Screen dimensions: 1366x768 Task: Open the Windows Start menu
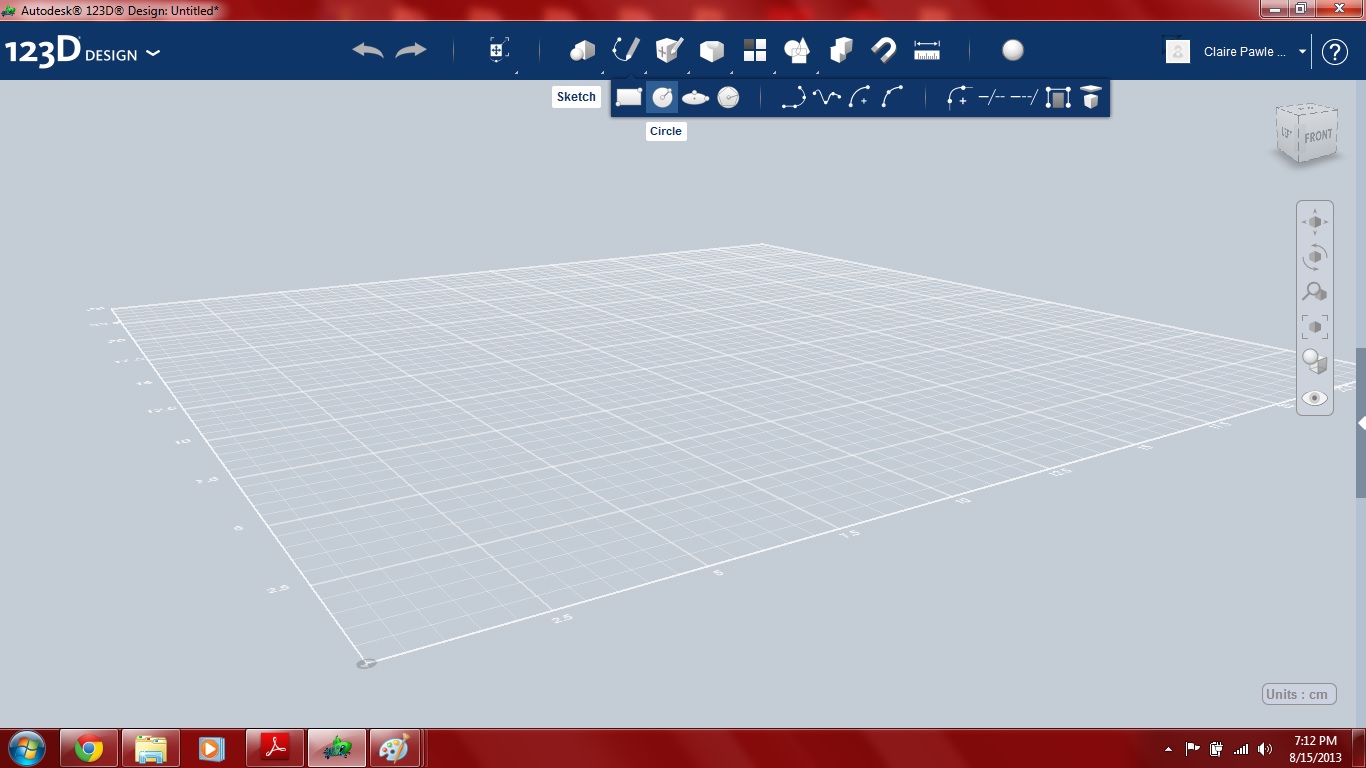[26, 748]
